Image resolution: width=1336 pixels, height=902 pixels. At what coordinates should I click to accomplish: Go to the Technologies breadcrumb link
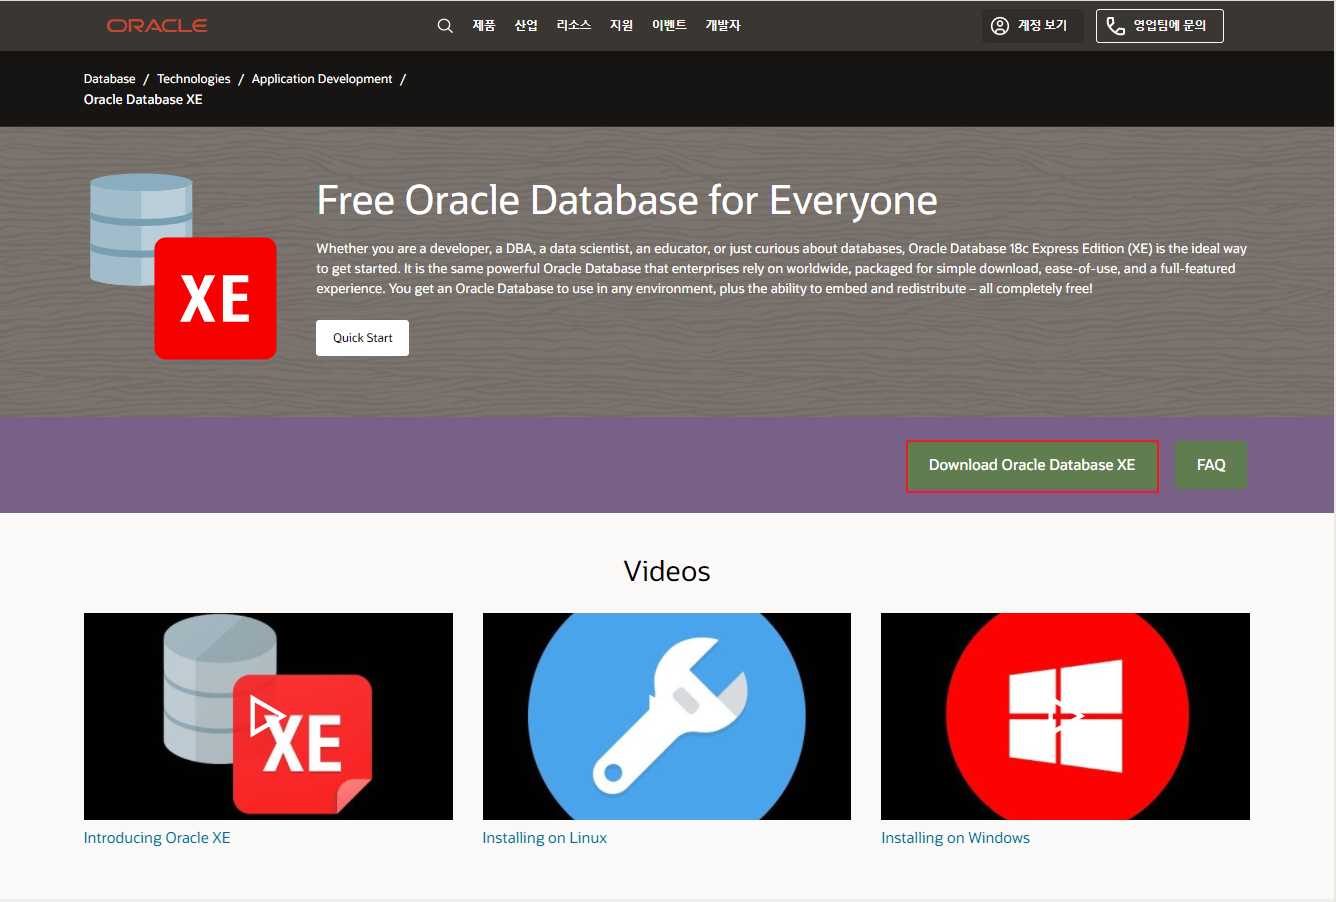click(x=194, y=79)
